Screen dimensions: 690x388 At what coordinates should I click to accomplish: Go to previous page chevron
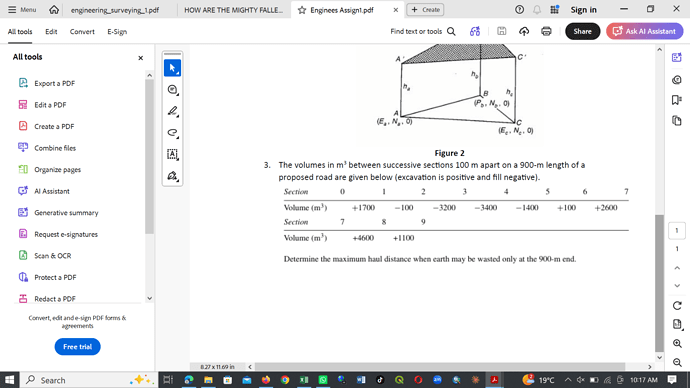tap(677, 267)
